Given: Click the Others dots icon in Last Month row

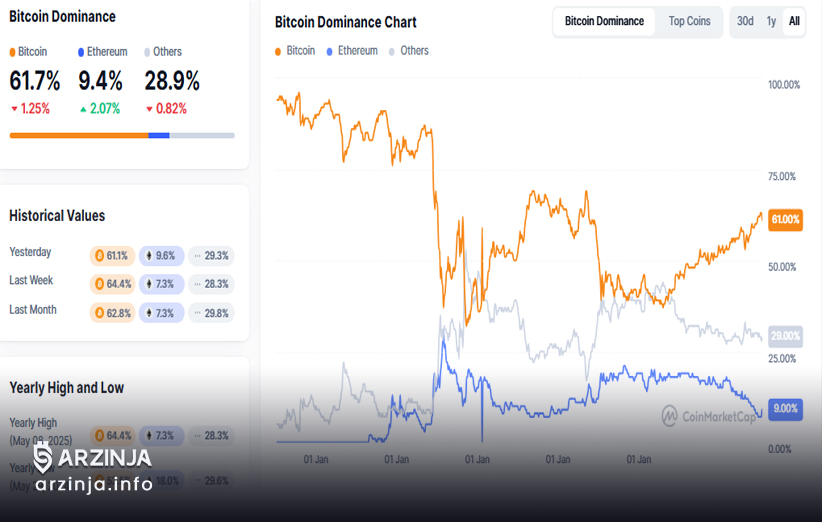Looking at the screenshot, I should tap(198, 313).
